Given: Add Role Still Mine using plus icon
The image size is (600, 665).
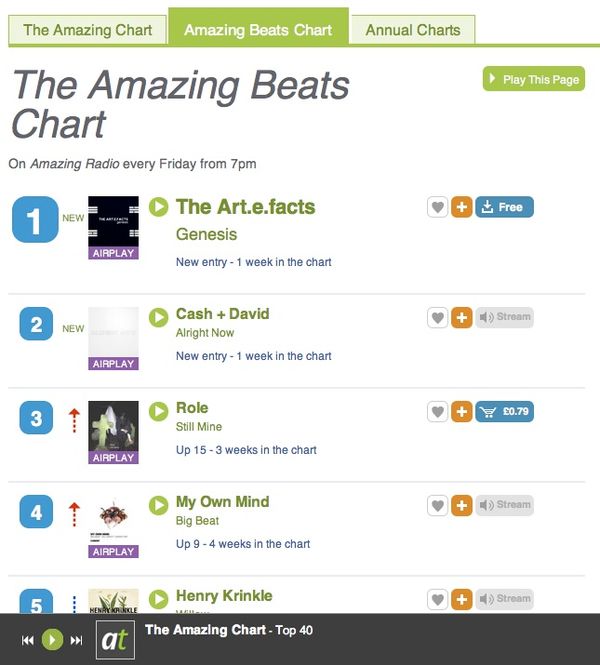Looking at the screenshot, I should coord(462,411).
